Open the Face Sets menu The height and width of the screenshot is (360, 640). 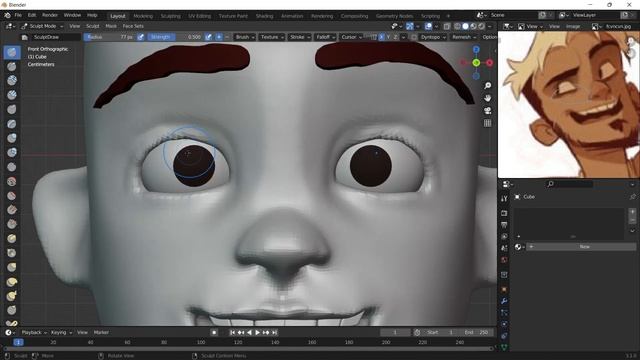[133, 26]
